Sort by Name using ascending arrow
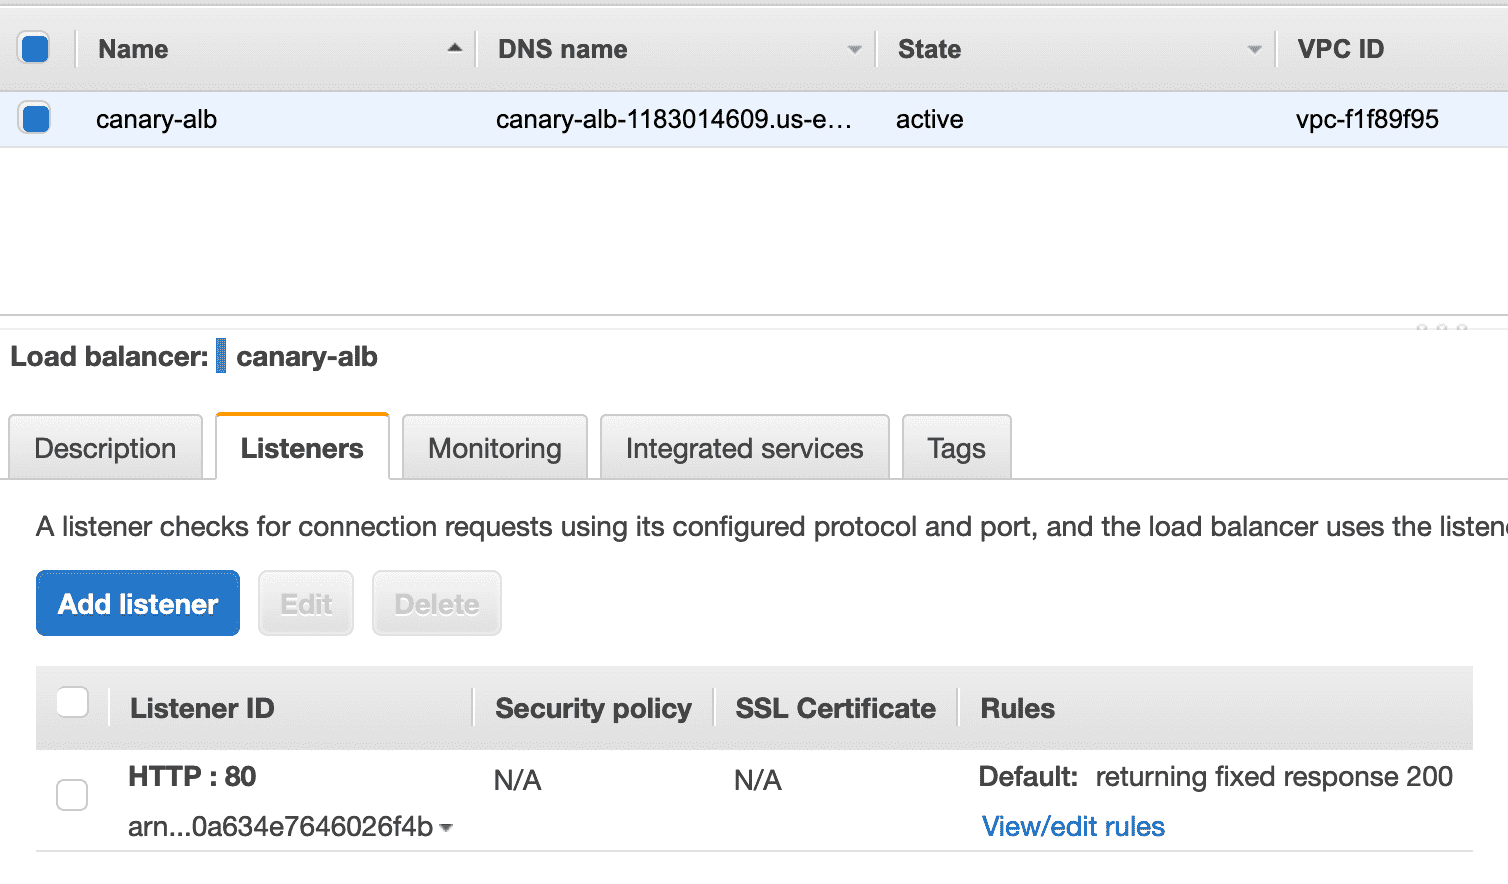Viewport: 1508px width, 884px height. [455, 48]
